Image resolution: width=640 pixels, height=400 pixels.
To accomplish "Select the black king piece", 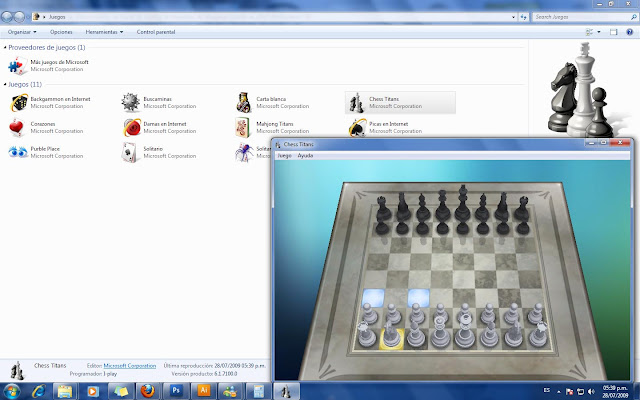I will 462,204.
